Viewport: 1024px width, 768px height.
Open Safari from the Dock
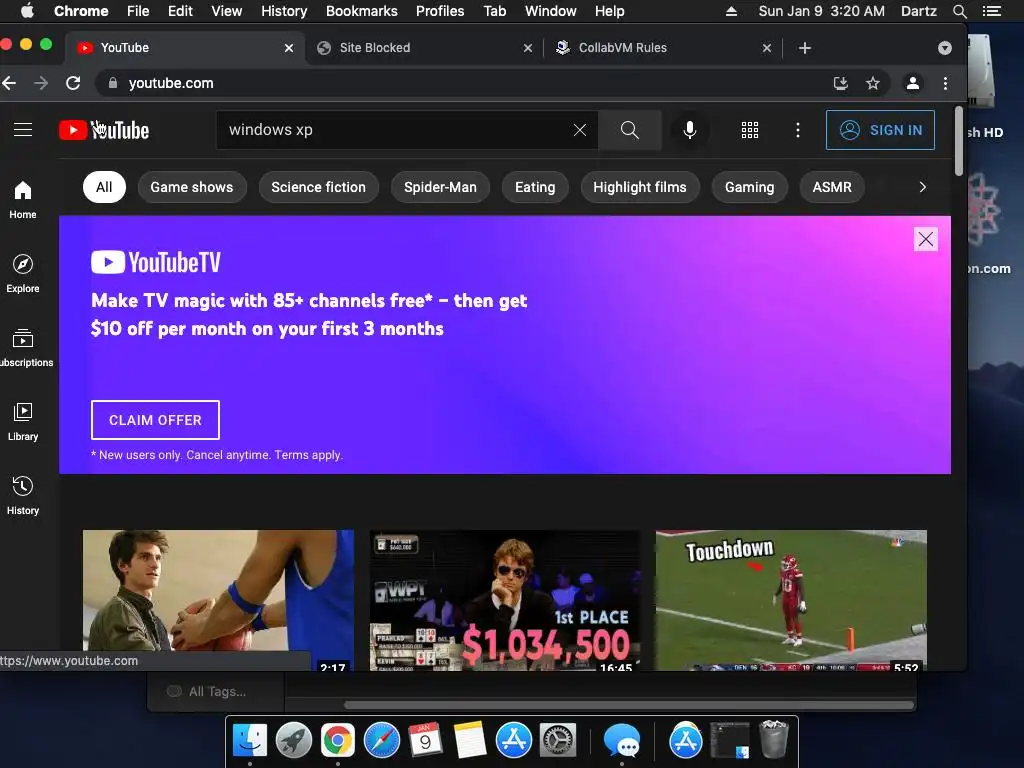[381, 740]
